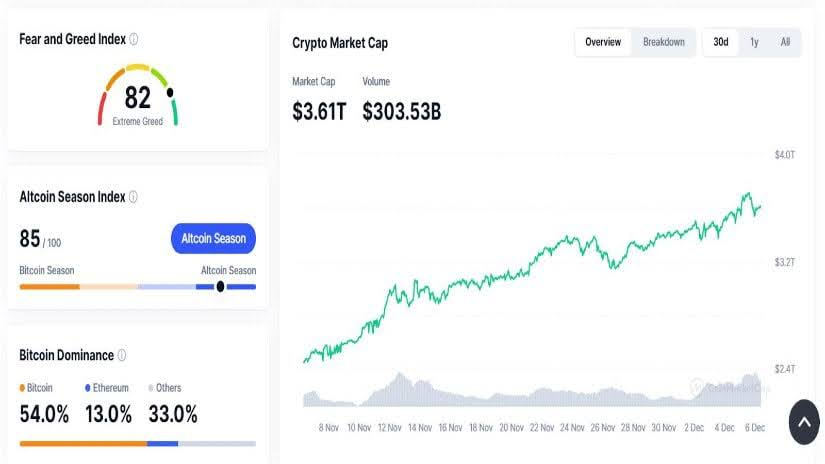This screenshot has height=464, width=825.
Task: Click the Bitcoin Dominance percentage bar
Action: [x=138, y=444]
